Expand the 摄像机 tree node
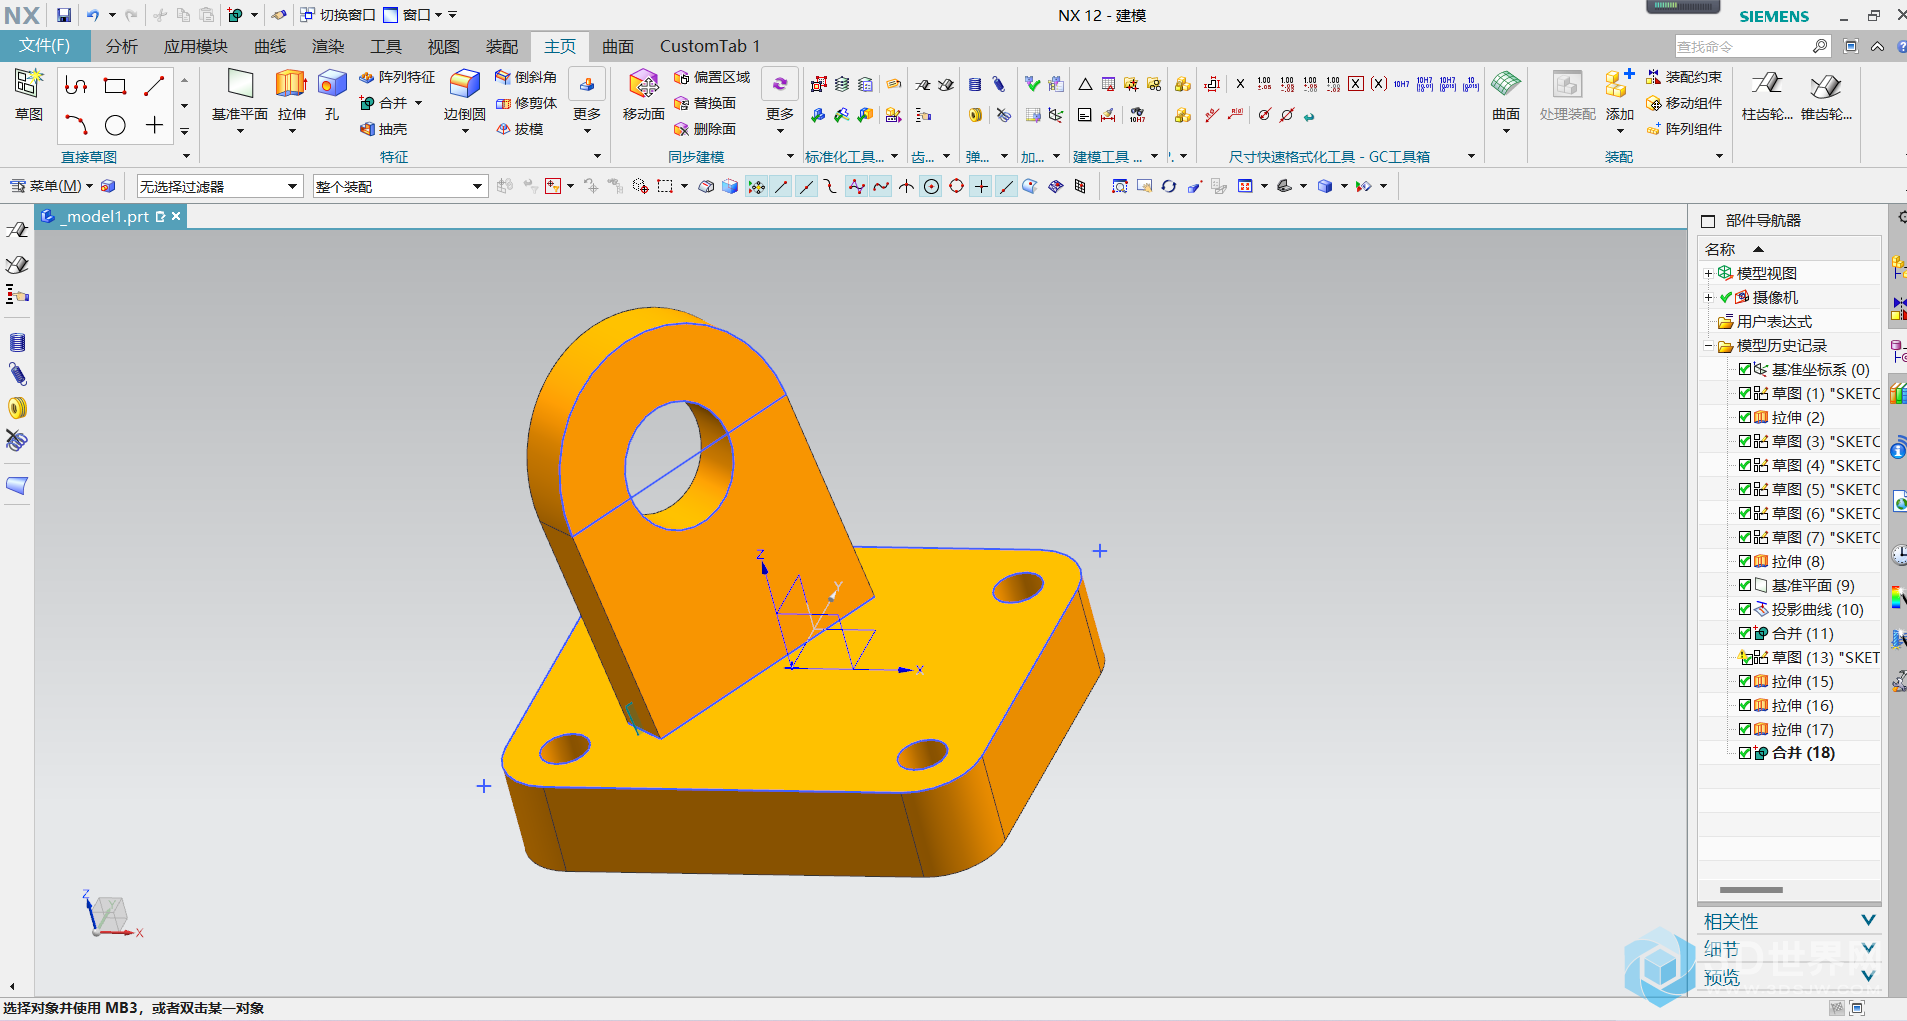The width and height of the screenshot is (1907, 1021). coord(1708,297)
